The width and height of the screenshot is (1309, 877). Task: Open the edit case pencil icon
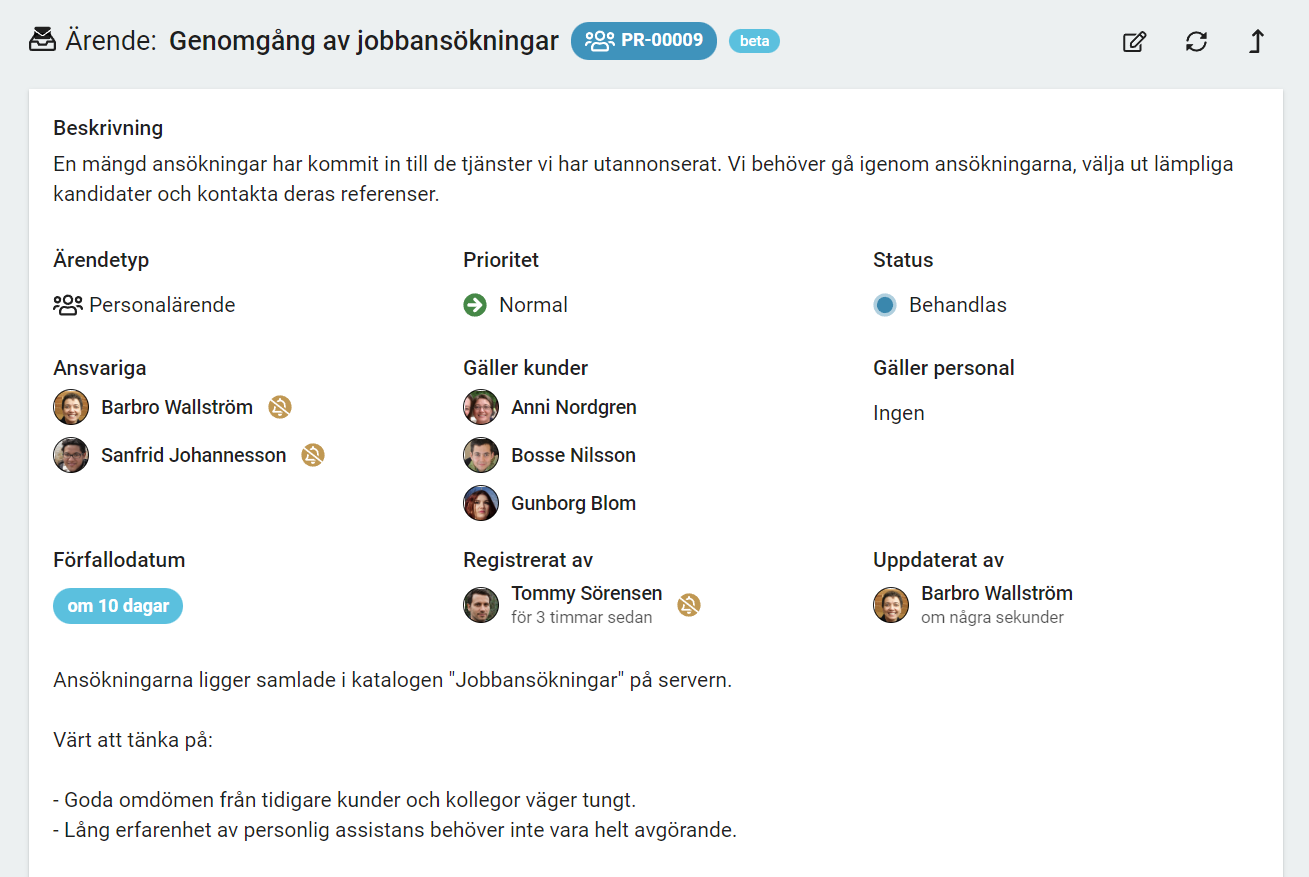(1134, 42)
